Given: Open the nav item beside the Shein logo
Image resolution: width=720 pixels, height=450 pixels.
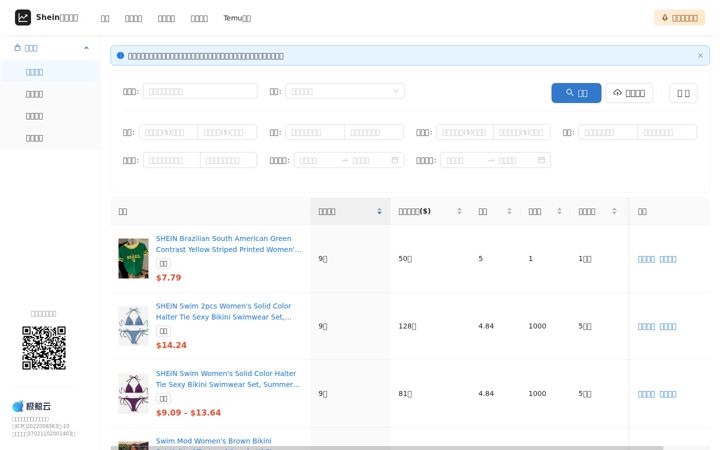Looking at the screenshot, I should coord(105,18).
